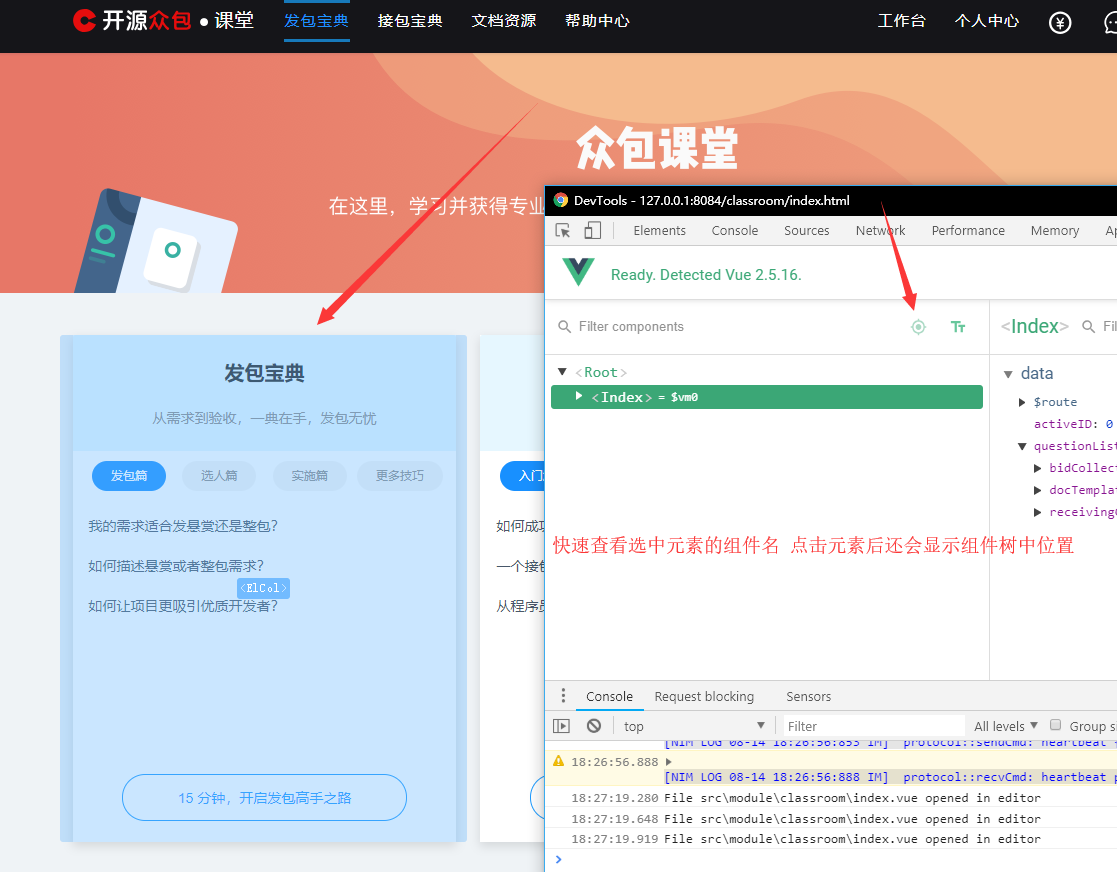Toggle the Group similar checkbox in console
This screenshot has height=872, width=1117.
click(x=1056, y=725)
